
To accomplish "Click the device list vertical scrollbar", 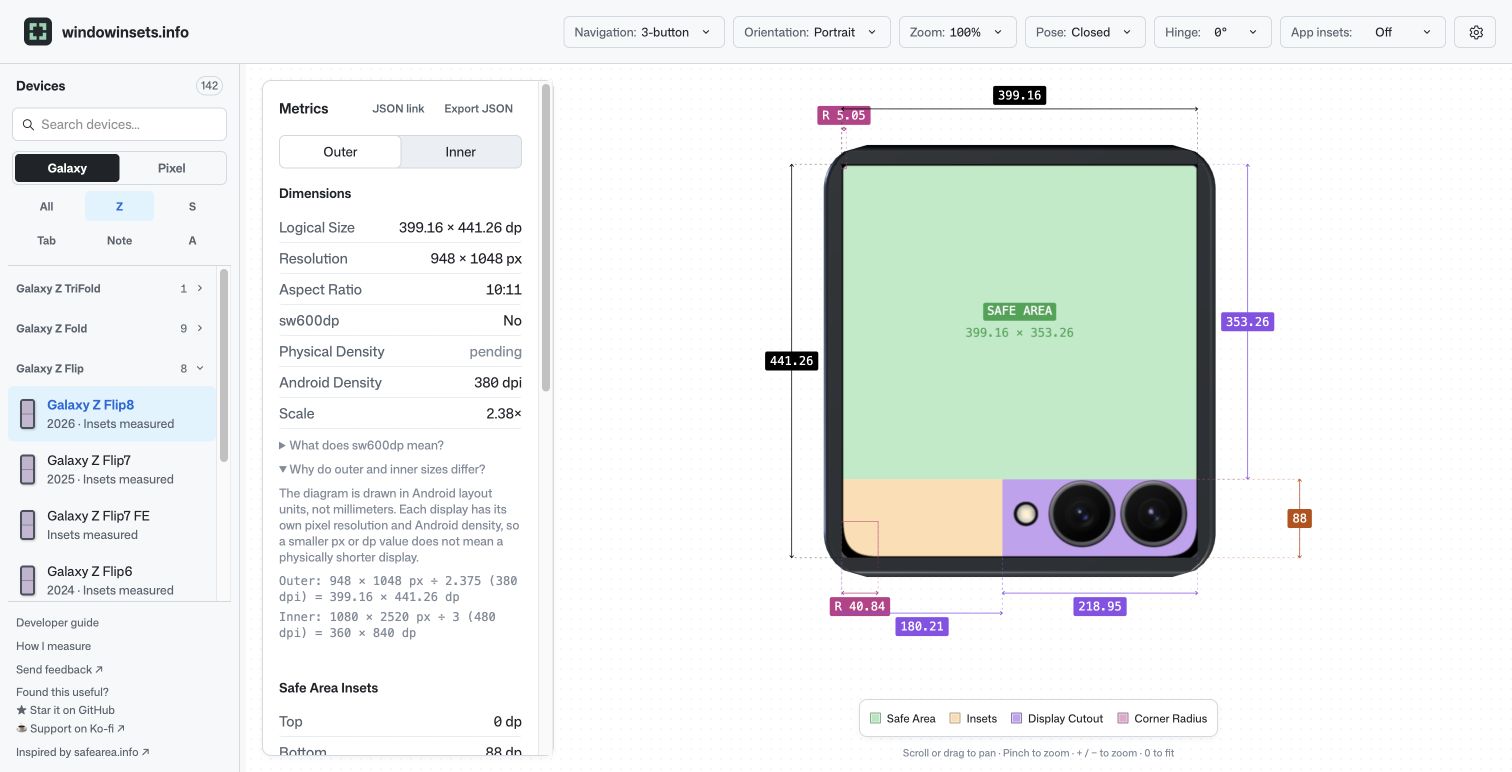I will (x=224, y=365).
